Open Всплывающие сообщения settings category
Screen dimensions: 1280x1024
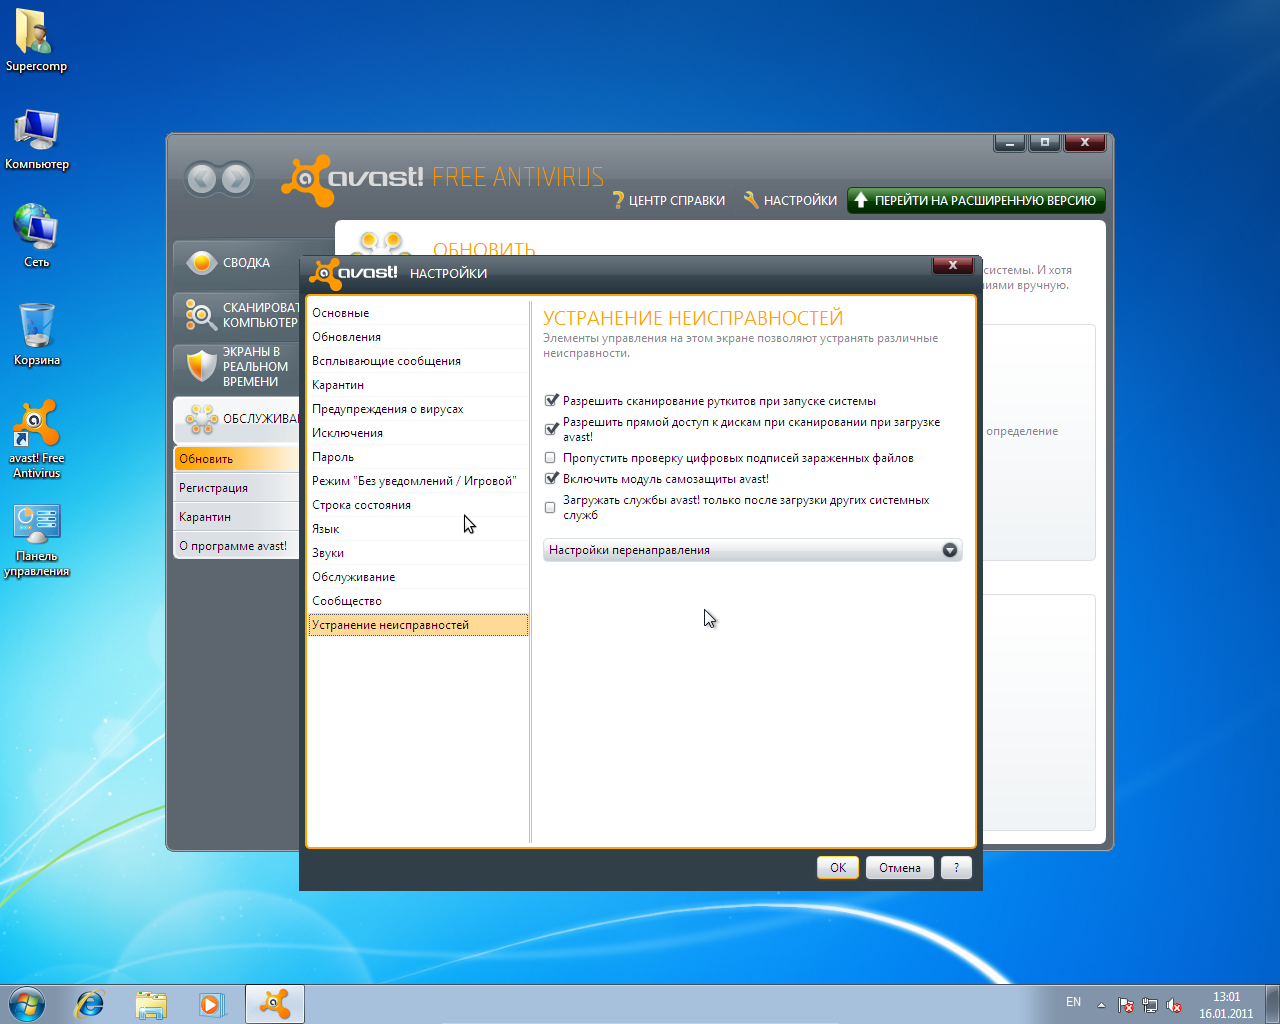[x=418, y=361]
